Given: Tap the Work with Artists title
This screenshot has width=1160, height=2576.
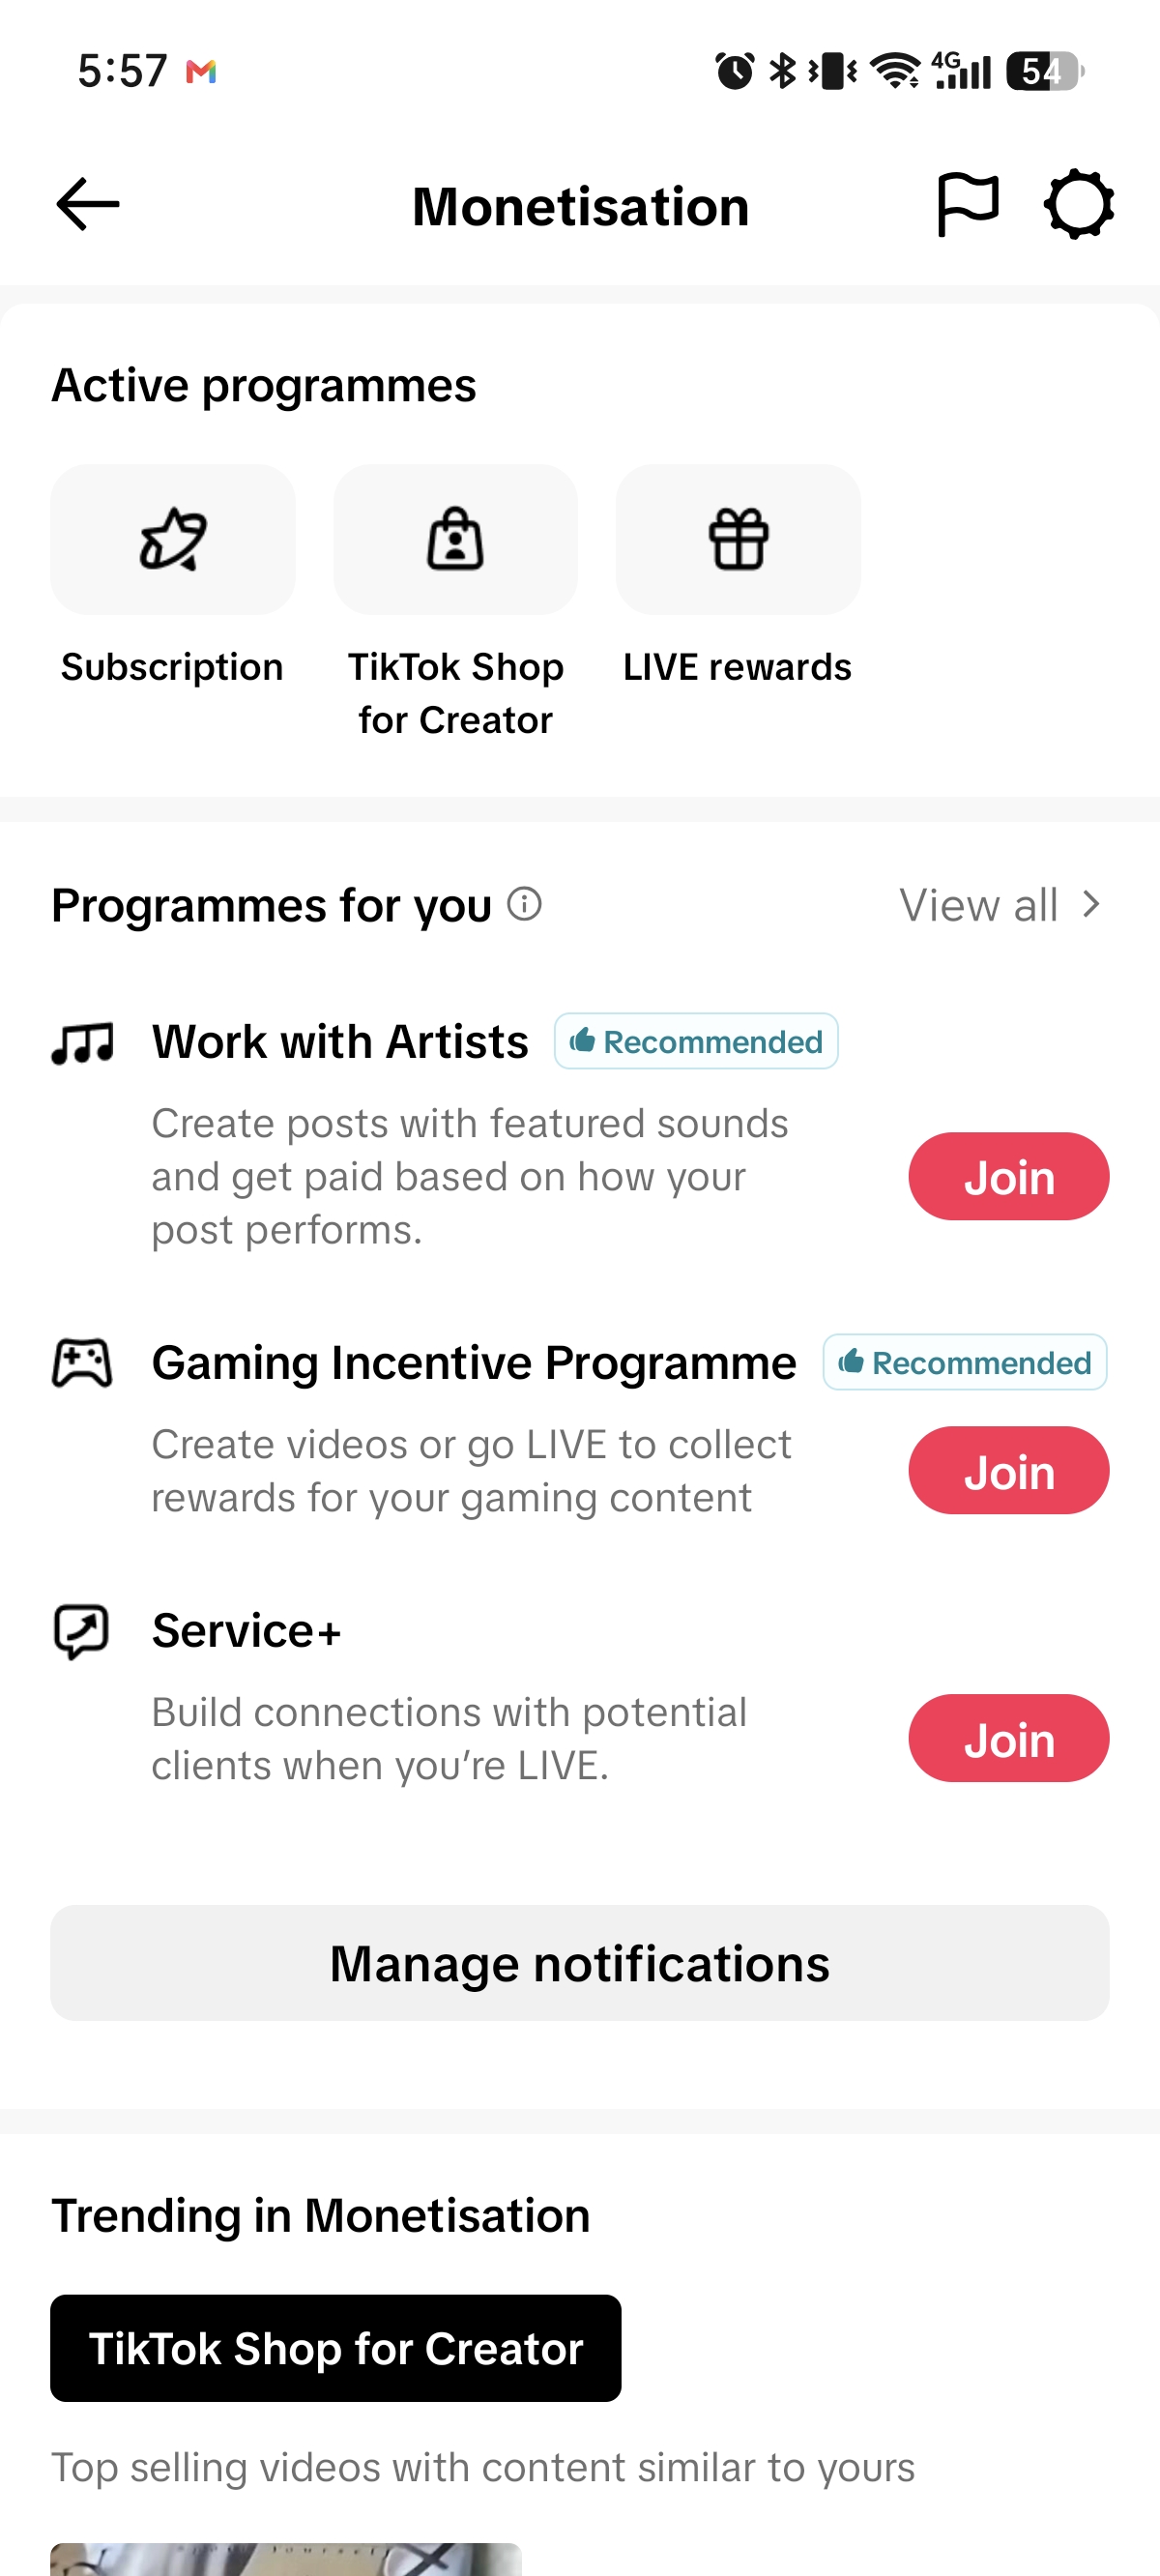Looking at the screenshot, I should pyautogui.click(x=340, y=1042).
